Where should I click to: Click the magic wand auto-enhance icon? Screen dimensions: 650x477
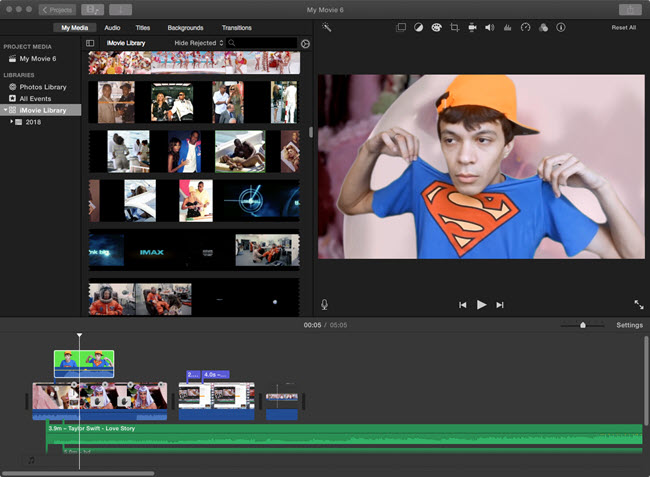coord(327,28)
